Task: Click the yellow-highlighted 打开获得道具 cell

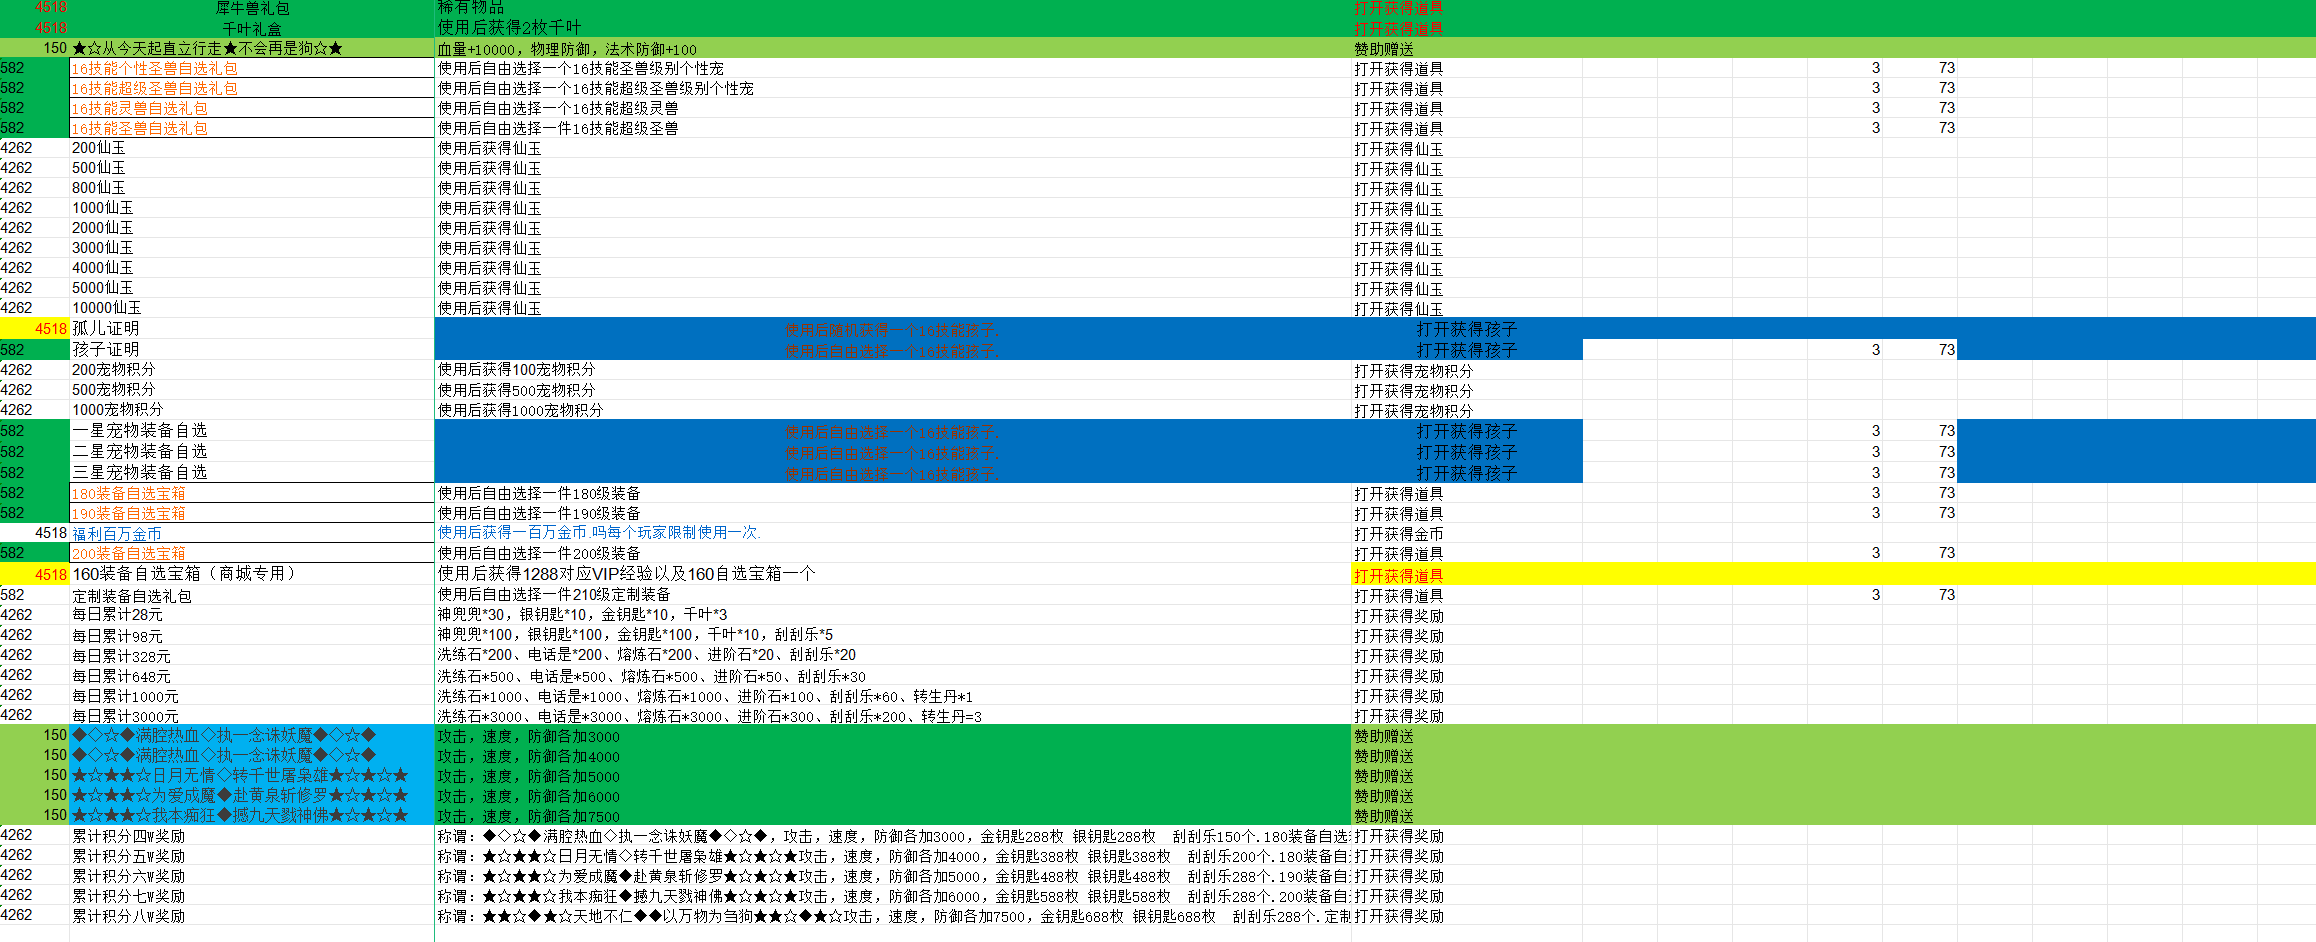Action: click(1398, 575)
